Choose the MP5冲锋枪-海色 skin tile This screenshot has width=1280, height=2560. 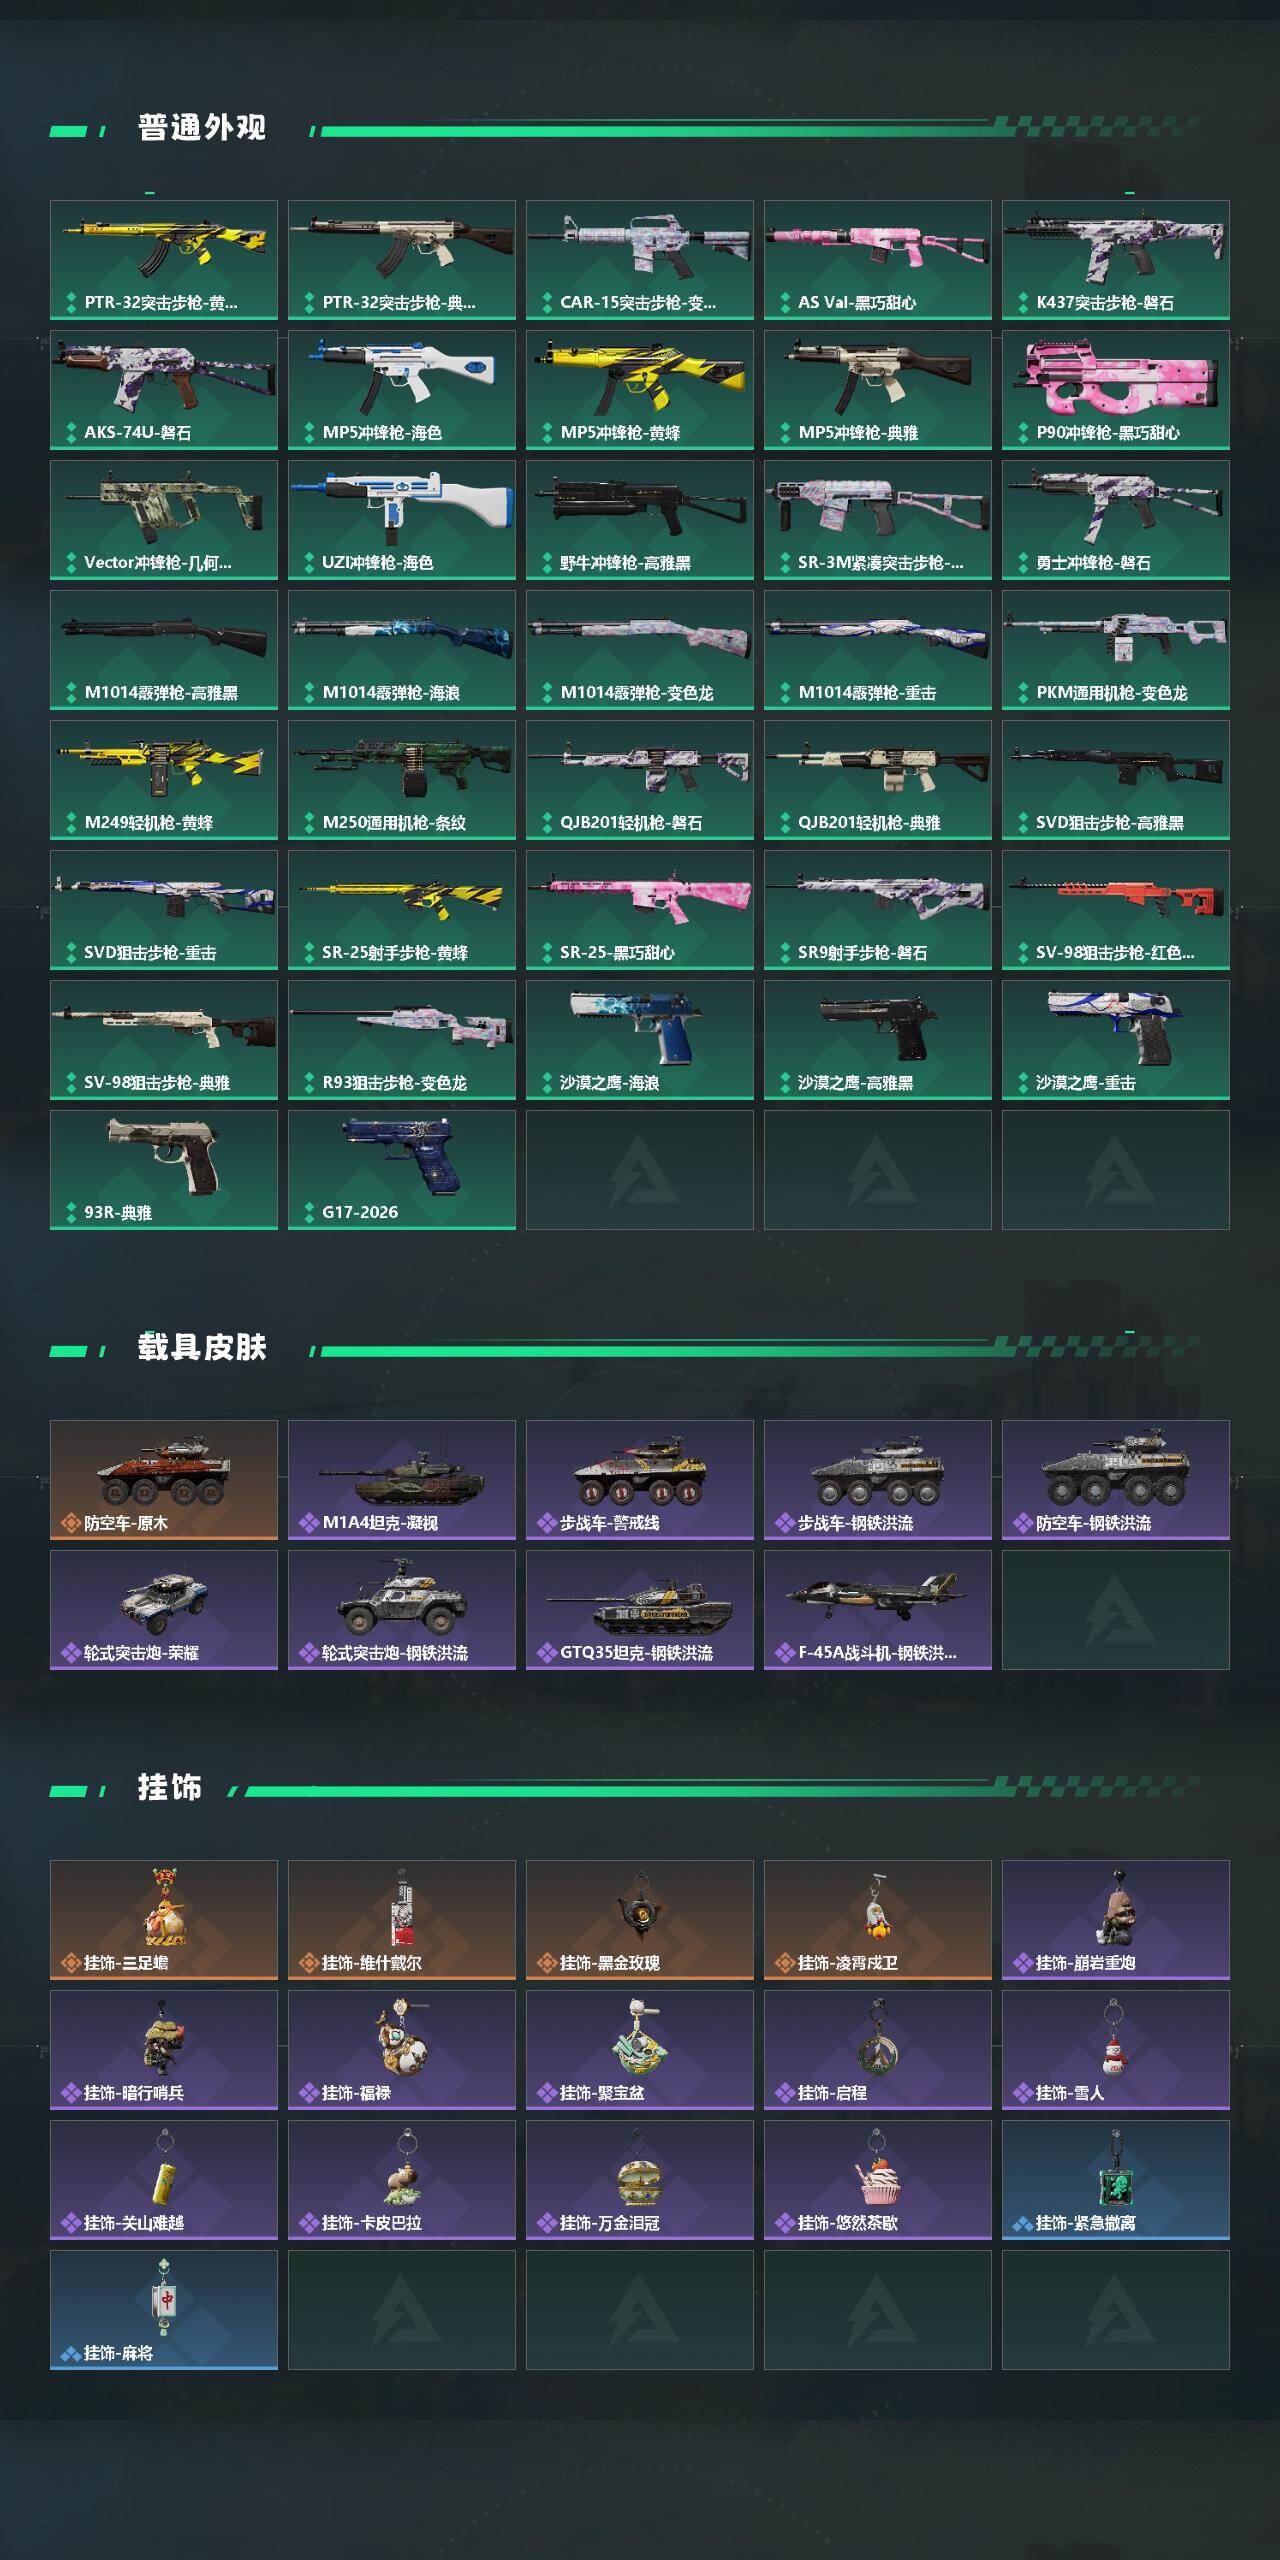[x=402, y=390]
